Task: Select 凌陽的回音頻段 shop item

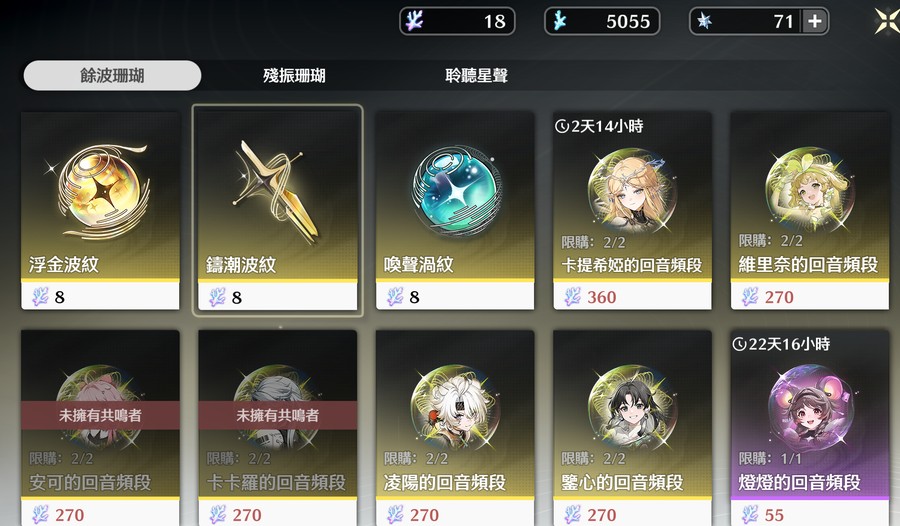Action: tap(455, 428)
